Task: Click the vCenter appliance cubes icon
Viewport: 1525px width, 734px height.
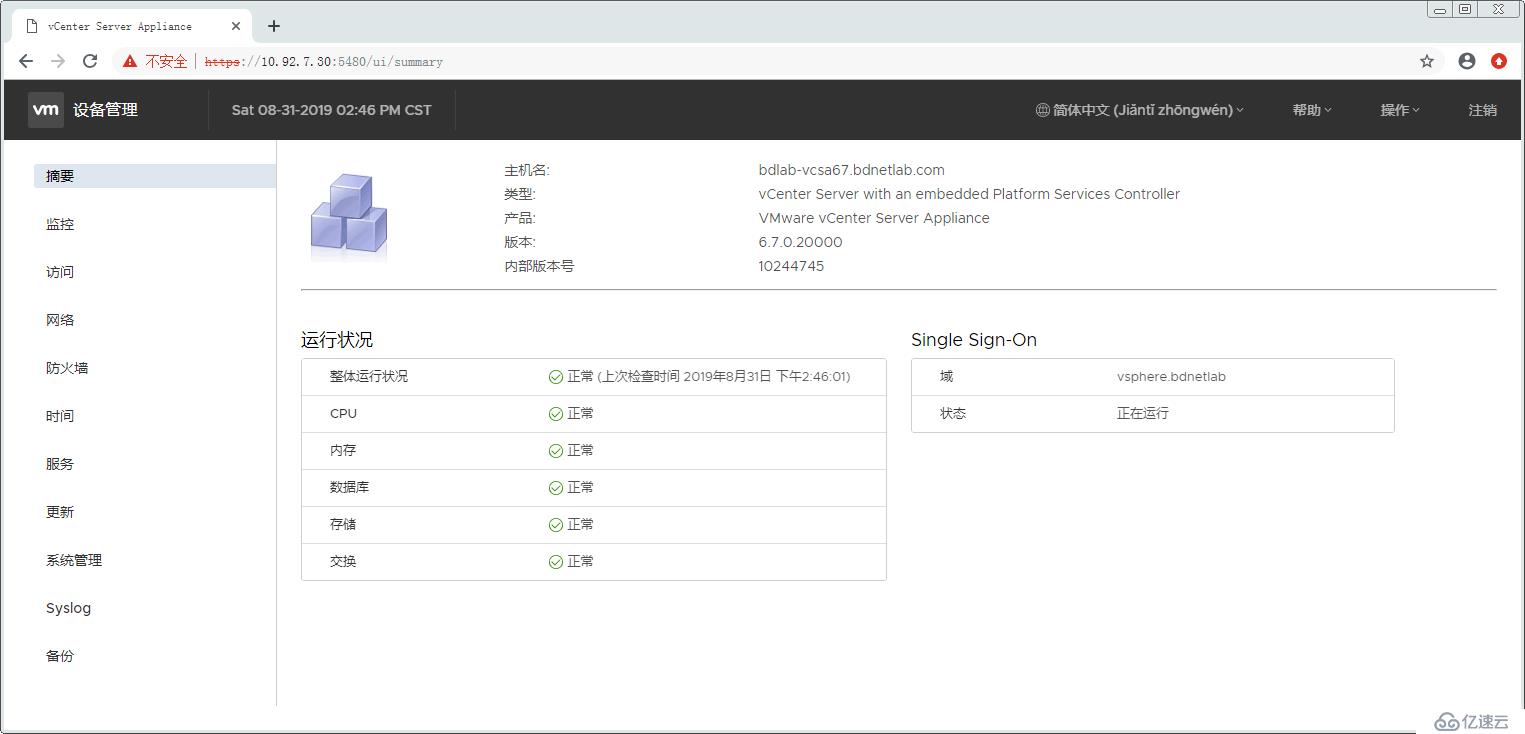Action: [349, 216]
